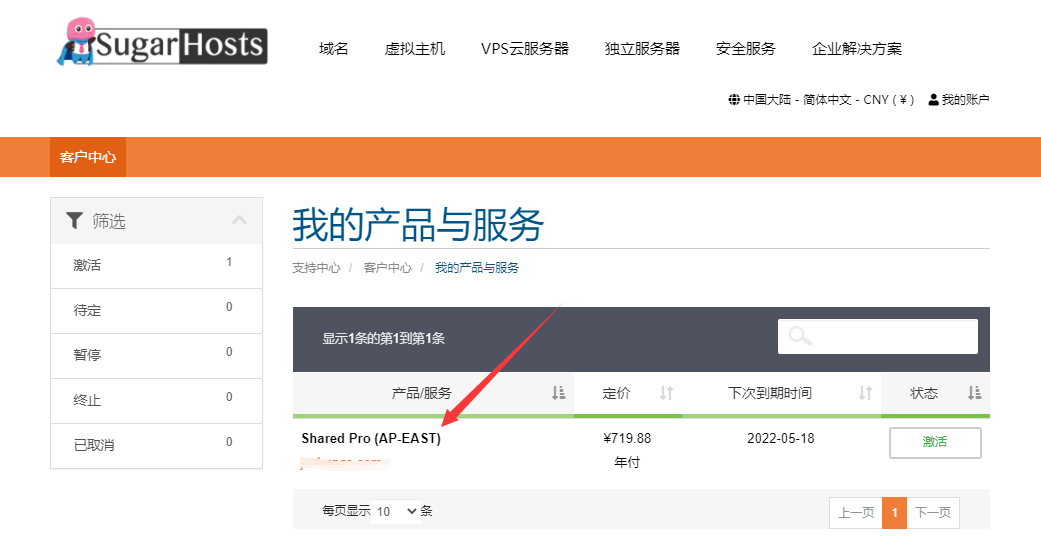Click the 筛选 filter funnel icon
1041x552 pixels.
74,221
